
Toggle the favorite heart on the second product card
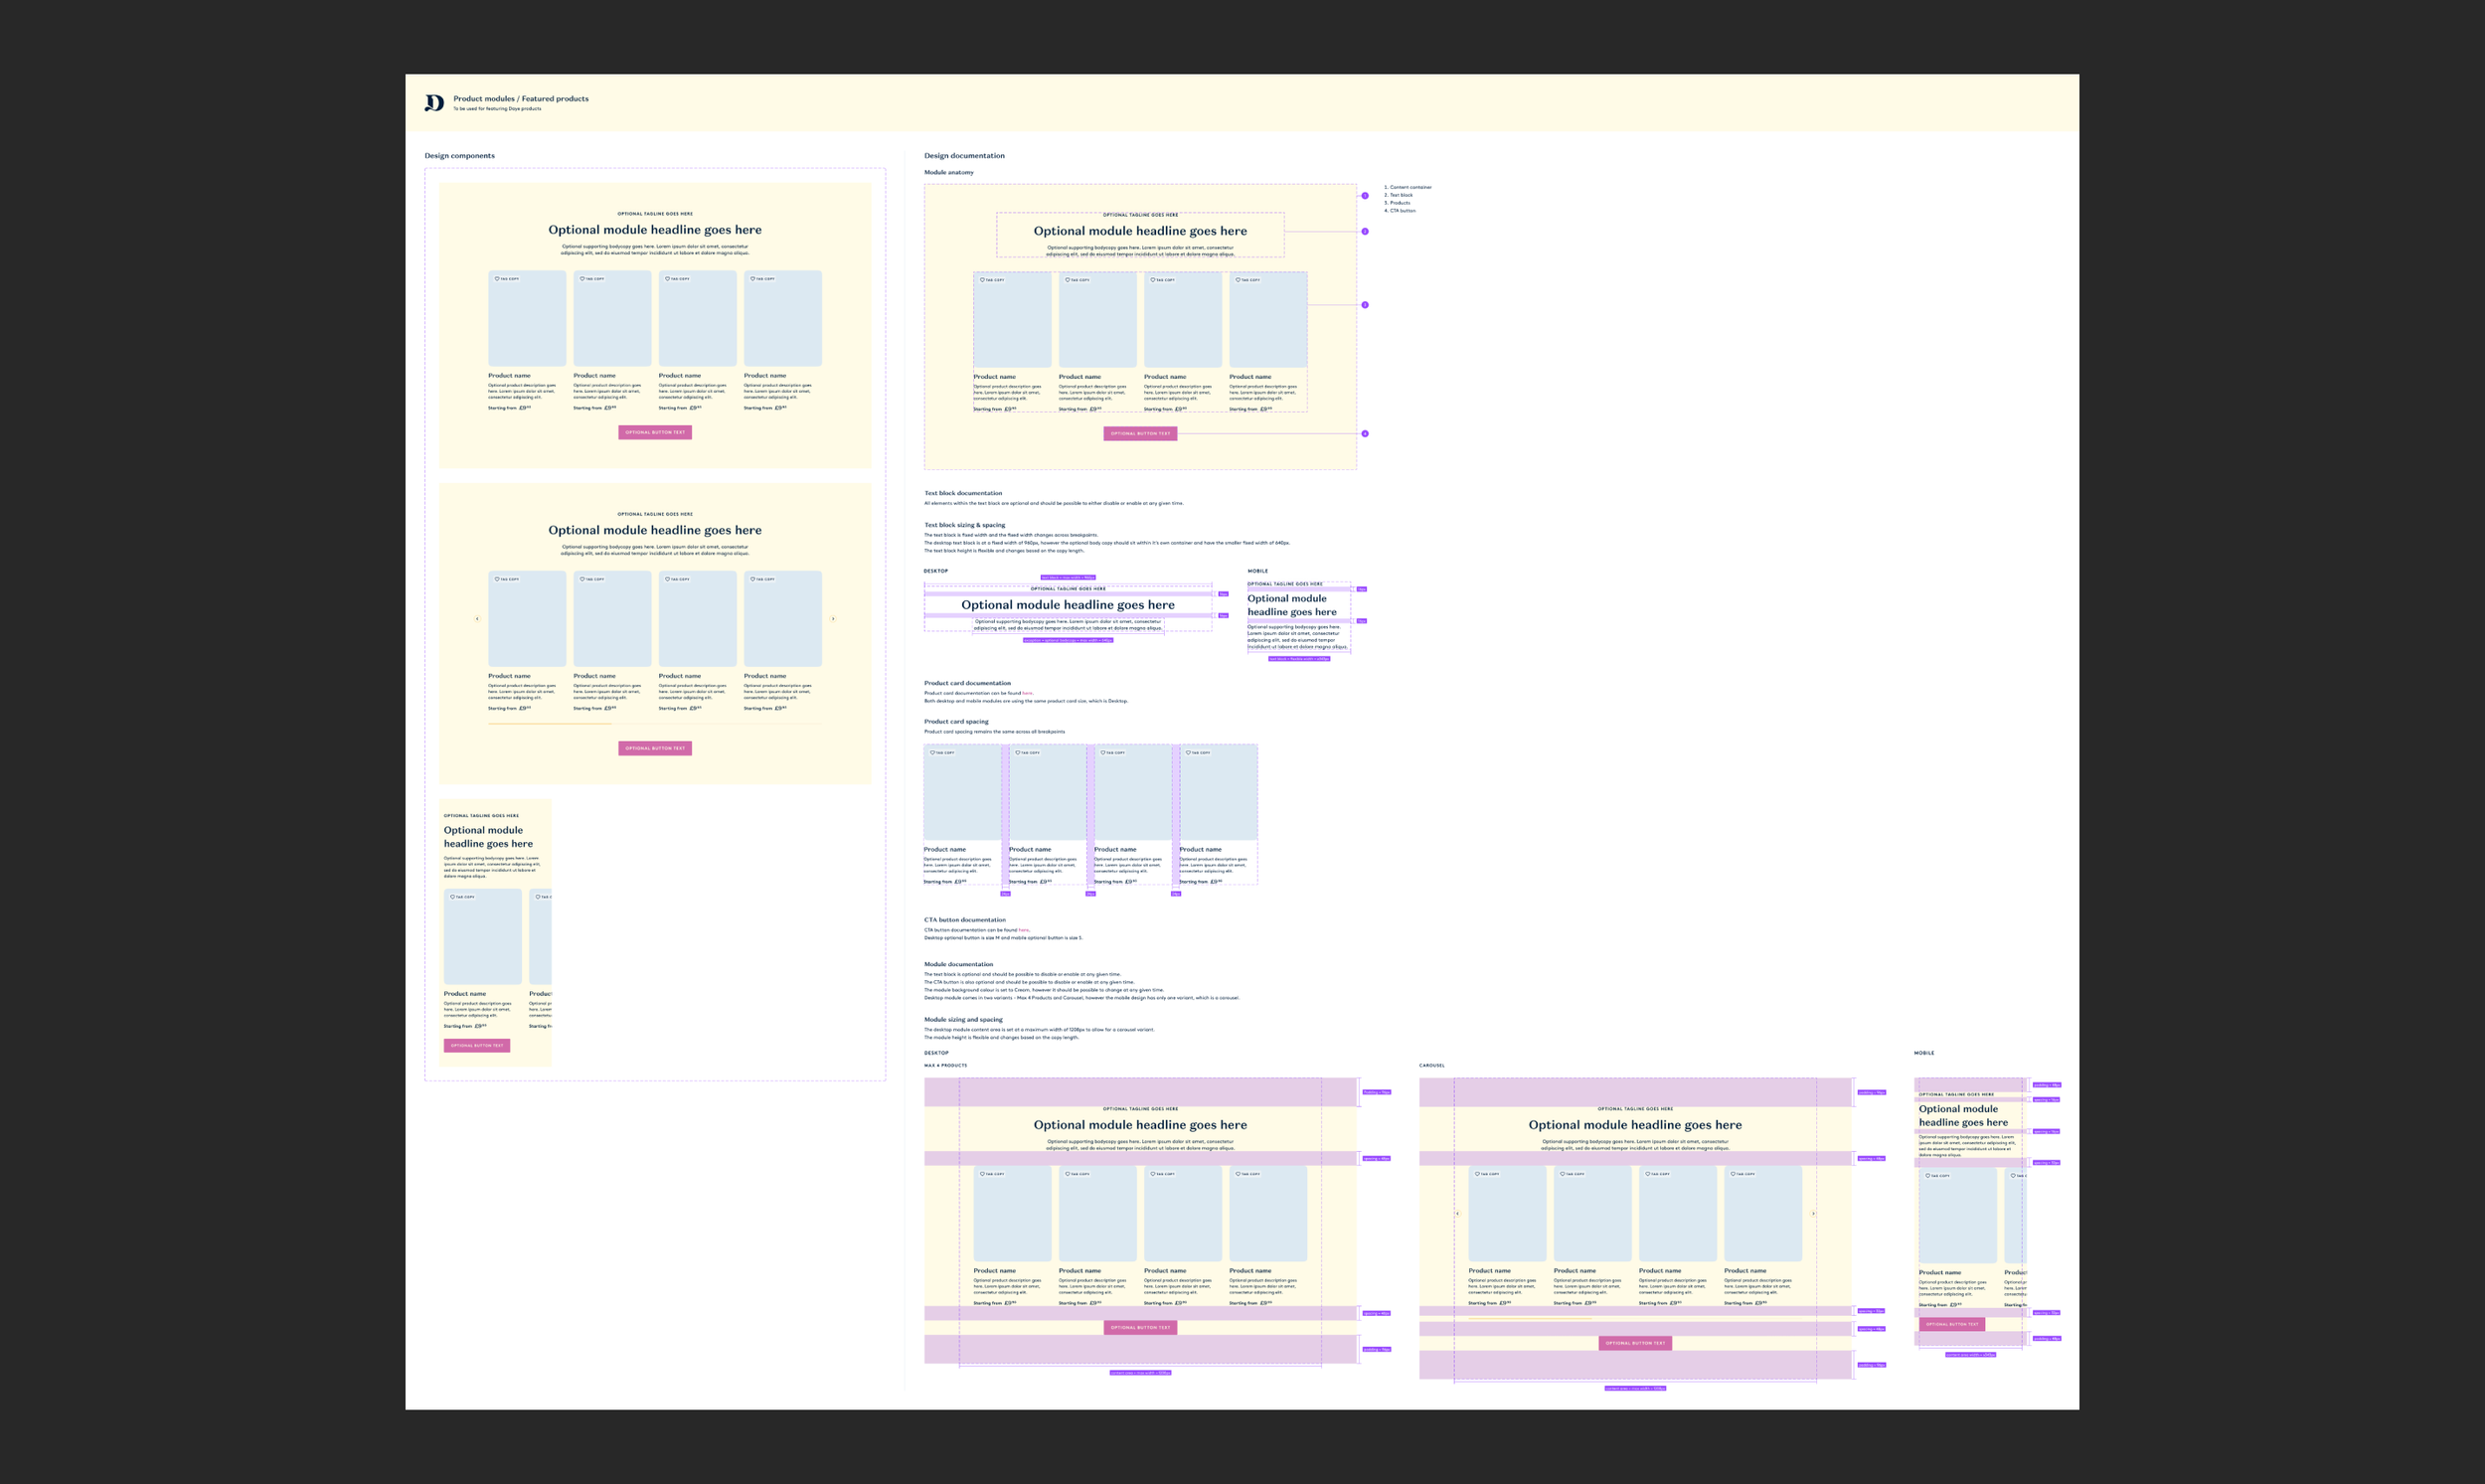583,279
